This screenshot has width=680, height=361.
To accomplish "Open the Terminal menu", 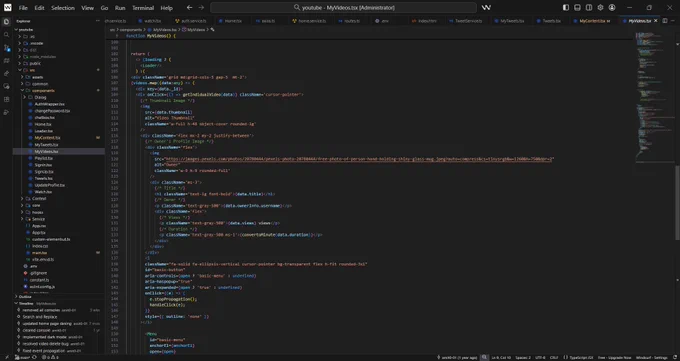I will click(x=143, y=8).
